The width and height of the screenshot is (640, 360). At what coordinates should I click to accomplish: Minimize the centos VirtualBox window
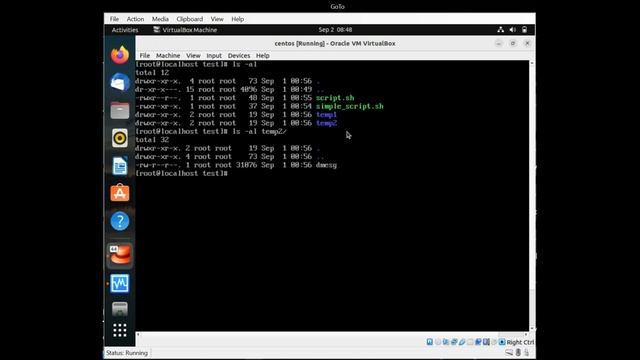499,43
